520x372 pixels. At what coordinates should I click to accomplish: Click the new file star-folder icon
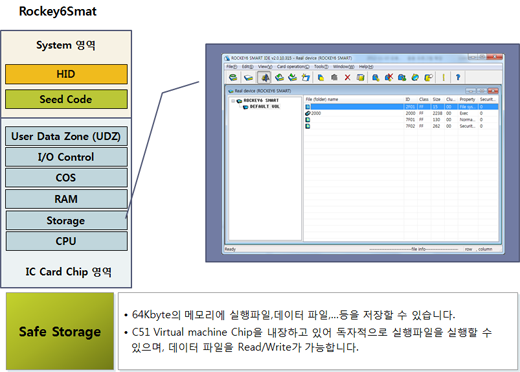click(306, 77)
